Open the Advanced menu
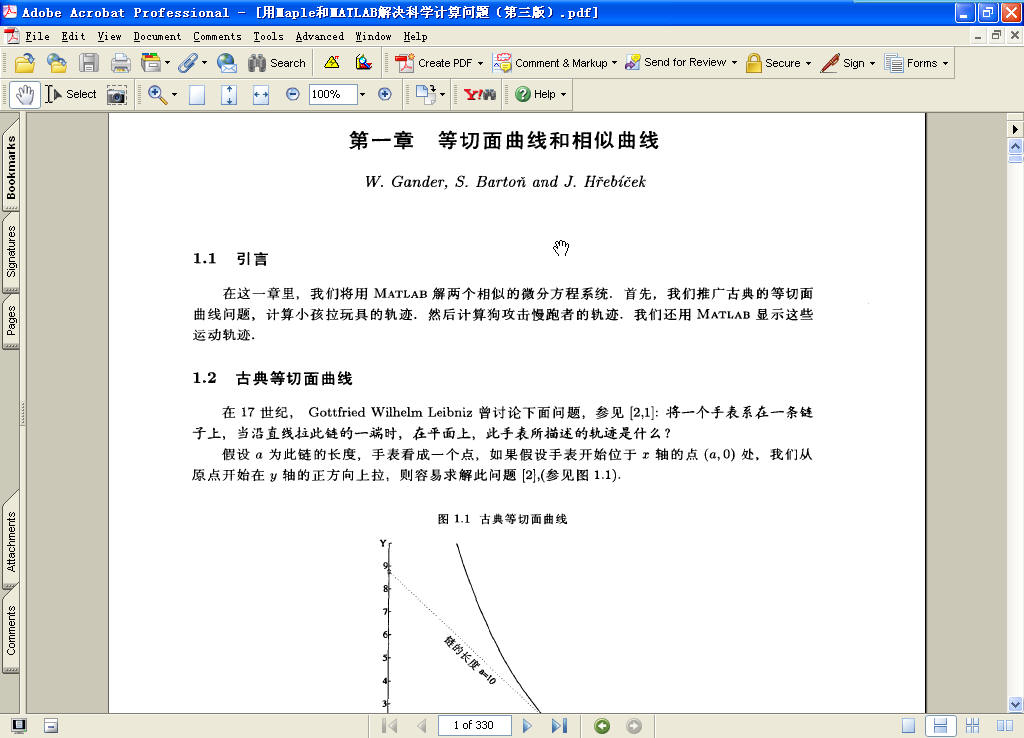This screenshot has height=738, width=1024. click(319, 37)
